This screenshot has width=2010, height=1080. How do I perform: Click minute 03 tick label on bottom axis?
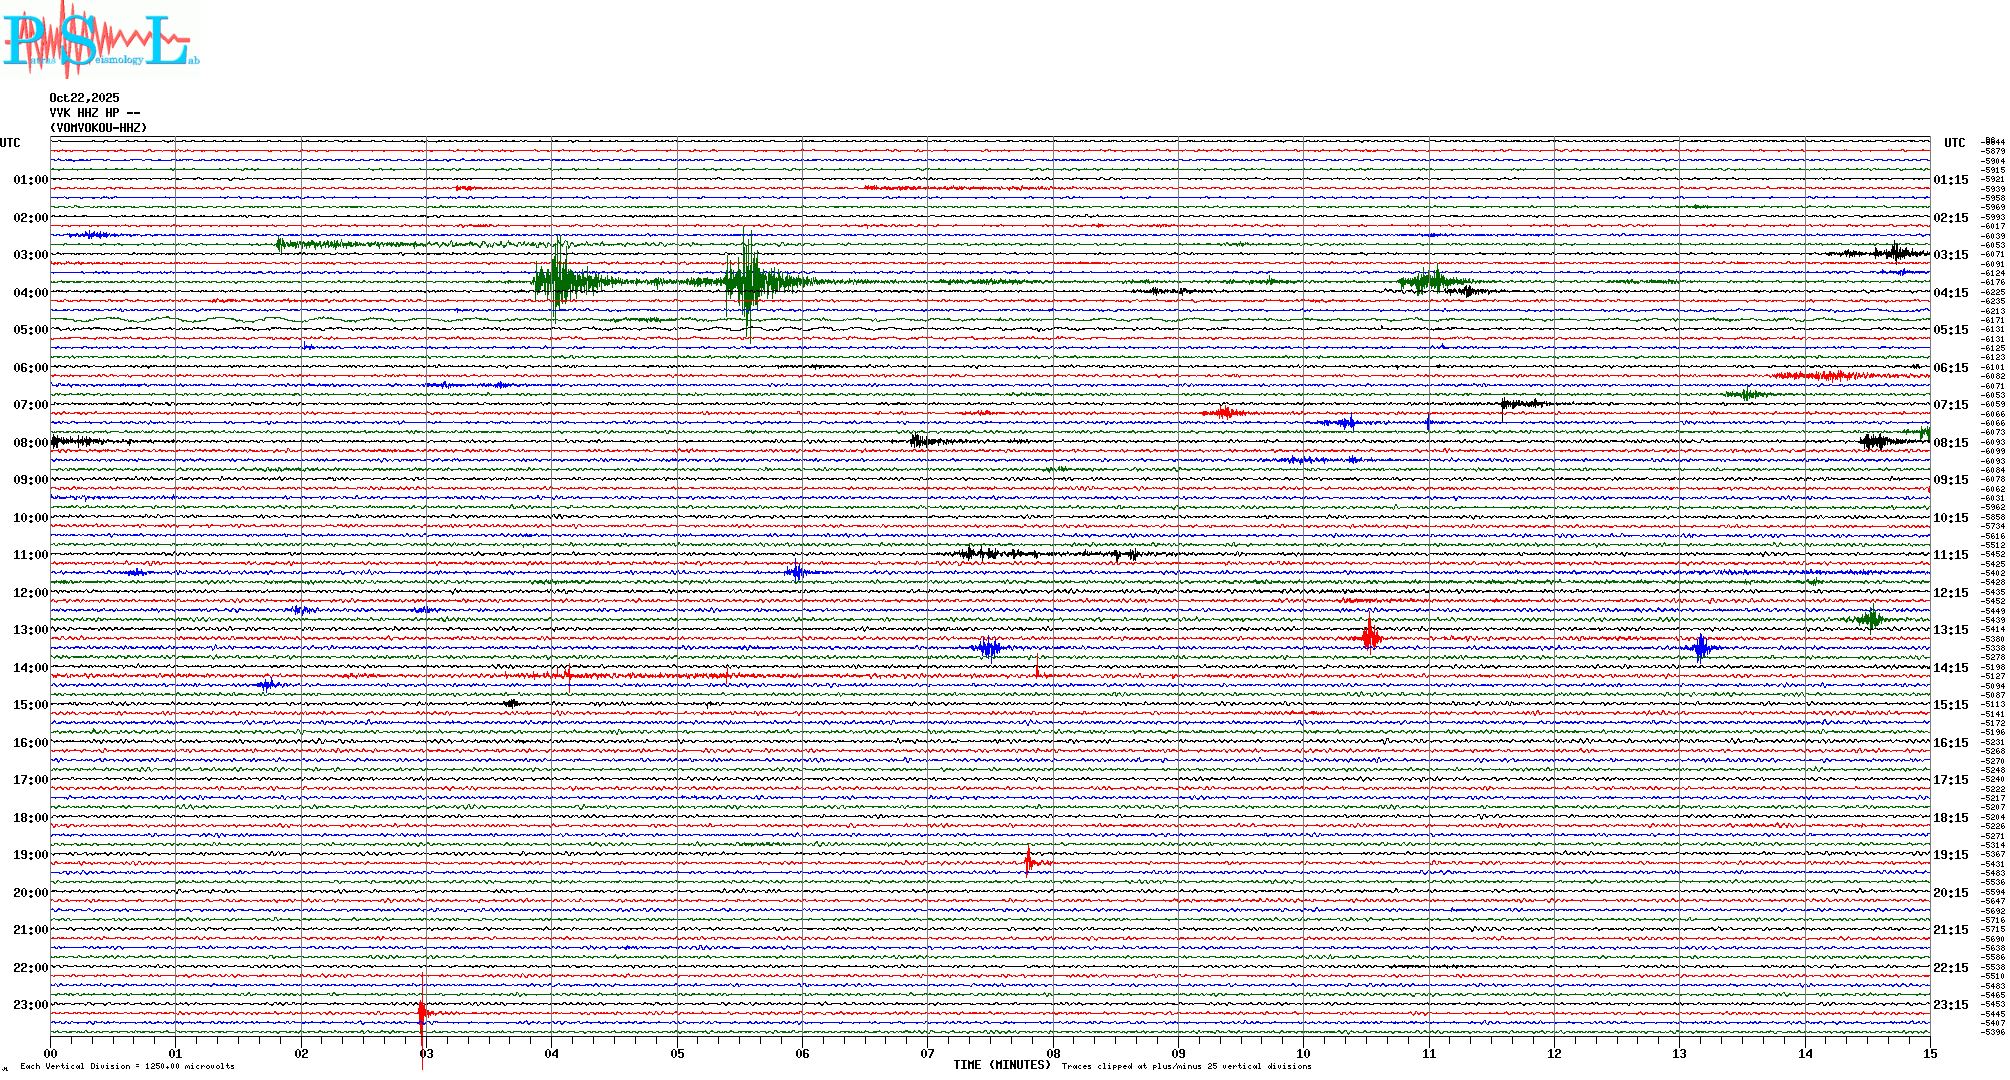[x=426, y=1053]
